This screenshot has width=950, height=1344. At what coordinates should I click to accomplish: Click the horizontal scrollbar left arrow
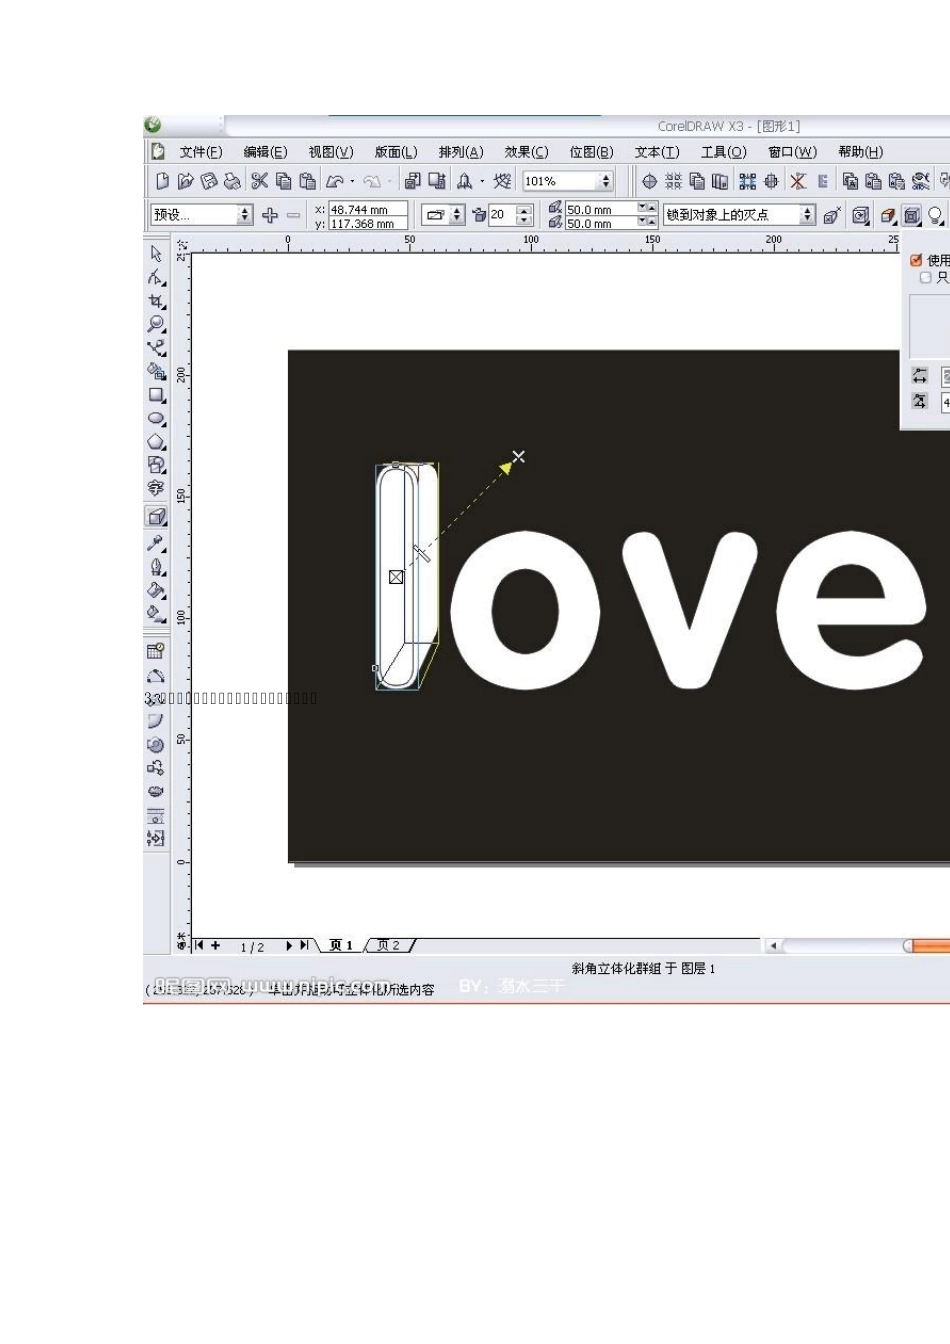click(x=773, y=945)
